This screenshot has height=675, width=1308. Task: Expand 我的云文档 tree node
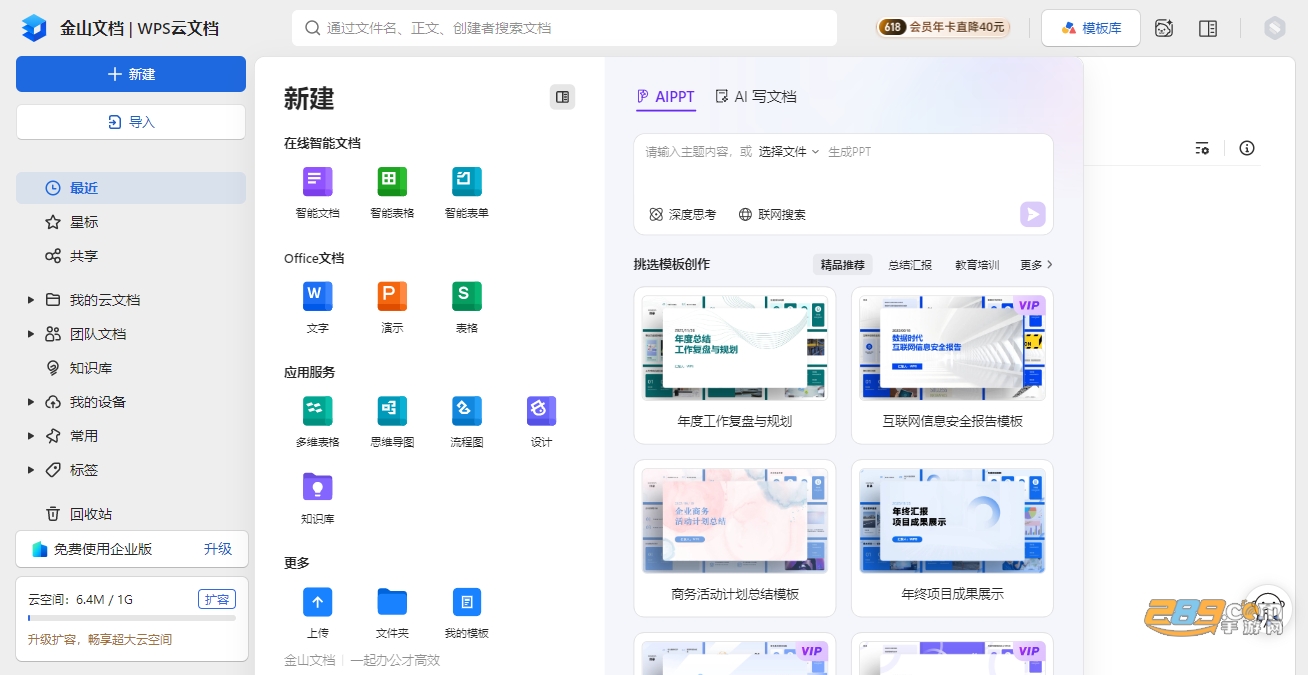click(x=31, y=300)
